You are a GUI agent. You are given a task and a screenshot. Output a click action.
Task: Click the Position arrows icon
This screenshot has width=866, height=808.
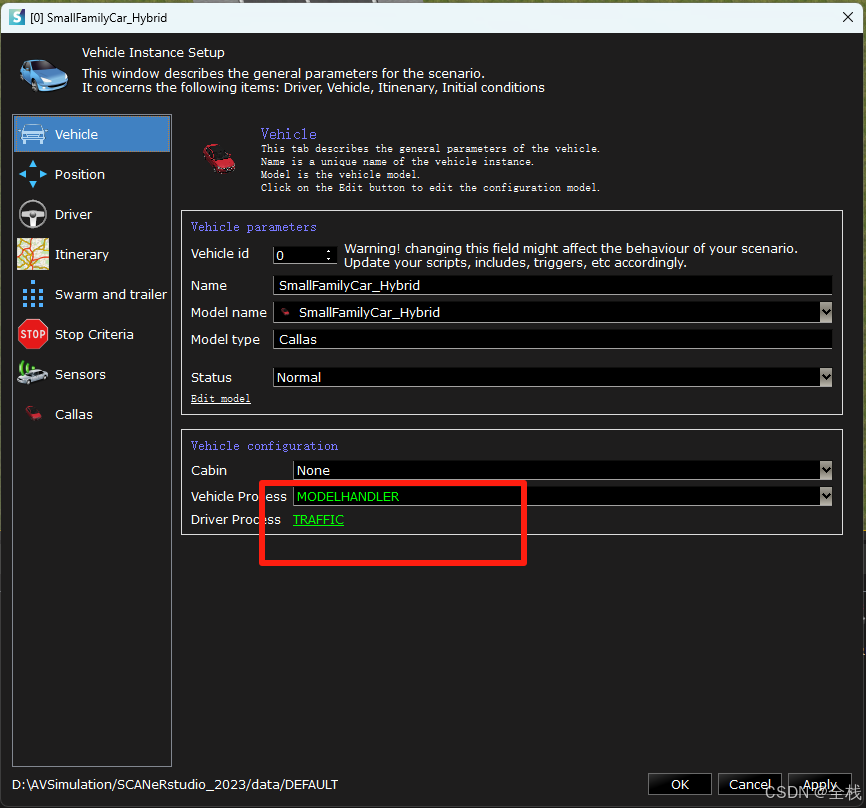pos(33,174)
